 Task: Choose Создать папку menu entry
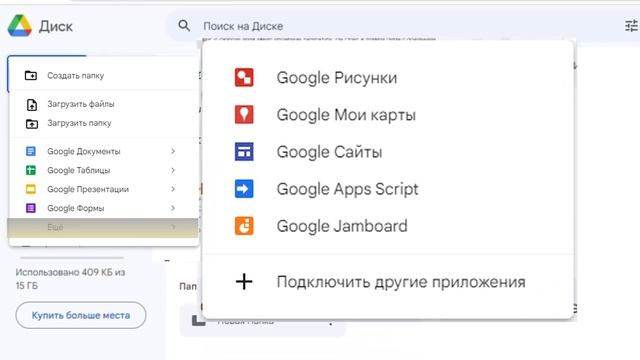tap(104, 76)
